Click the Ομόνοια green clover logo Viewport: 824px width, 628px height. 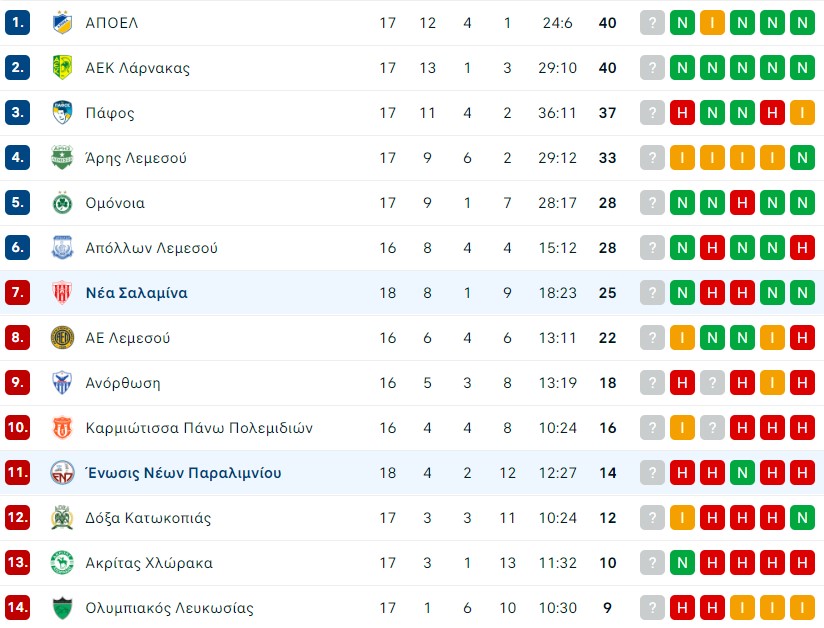62,203
